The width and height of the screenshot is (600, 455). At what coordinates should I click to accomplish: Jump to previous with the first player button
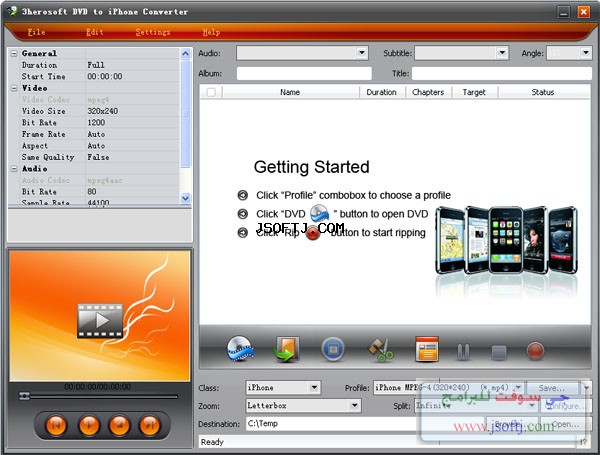[x=56, y=425]
